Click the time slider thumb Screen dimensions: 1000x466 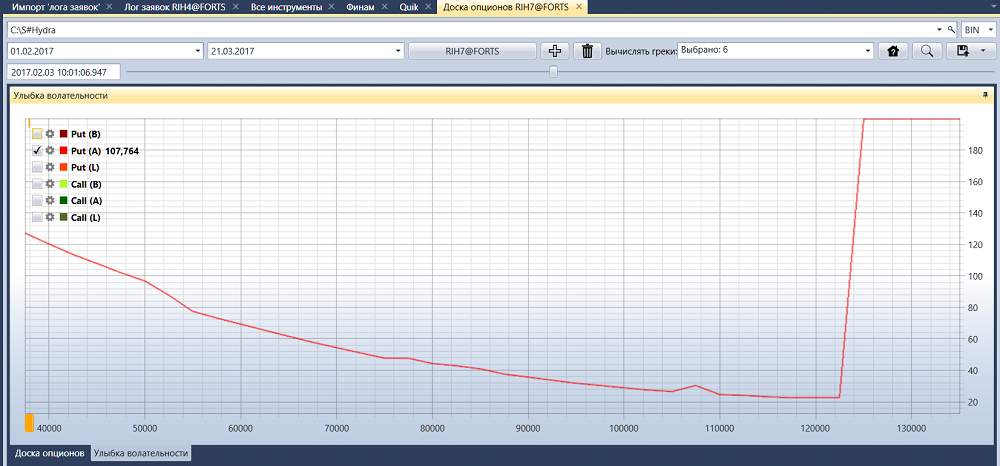pos(554,72)
